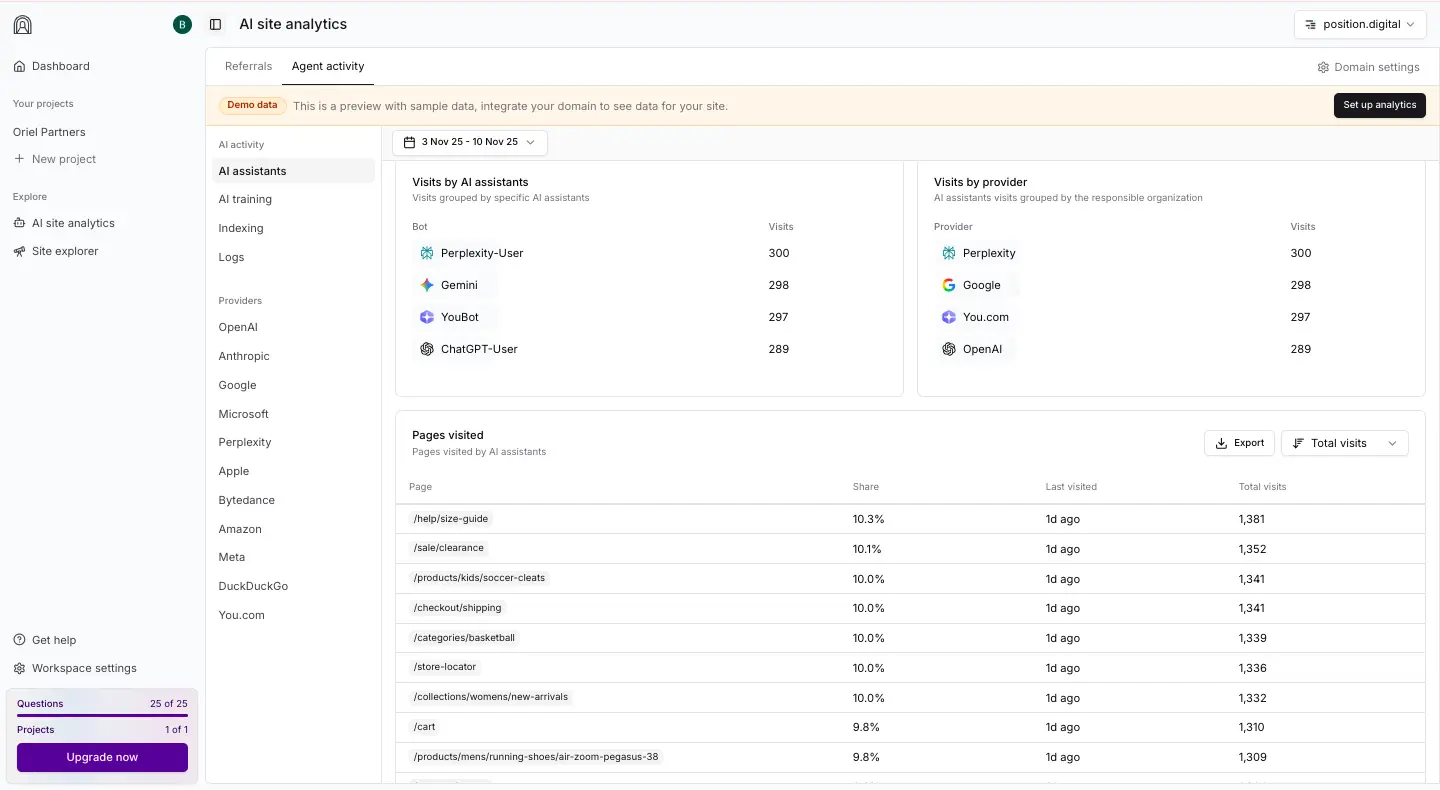This screenshot has height=790, width=1440.
Task: Open Domain settings gear link
Action: point(1368,67)
